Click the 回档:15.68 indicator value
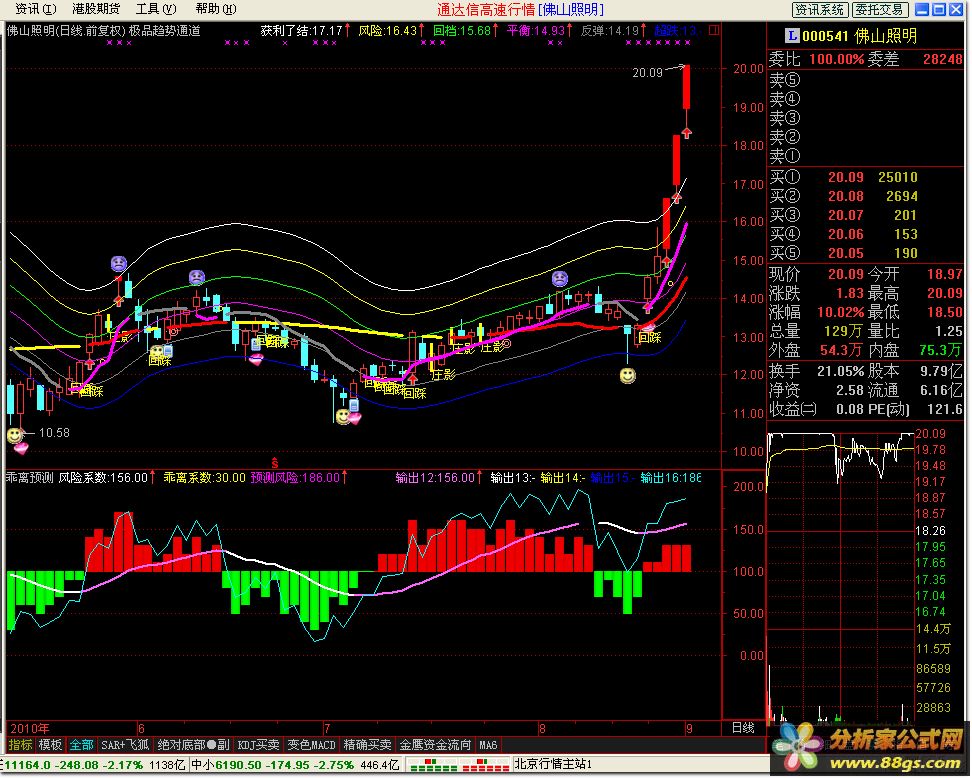 click(x=466, y=30)
